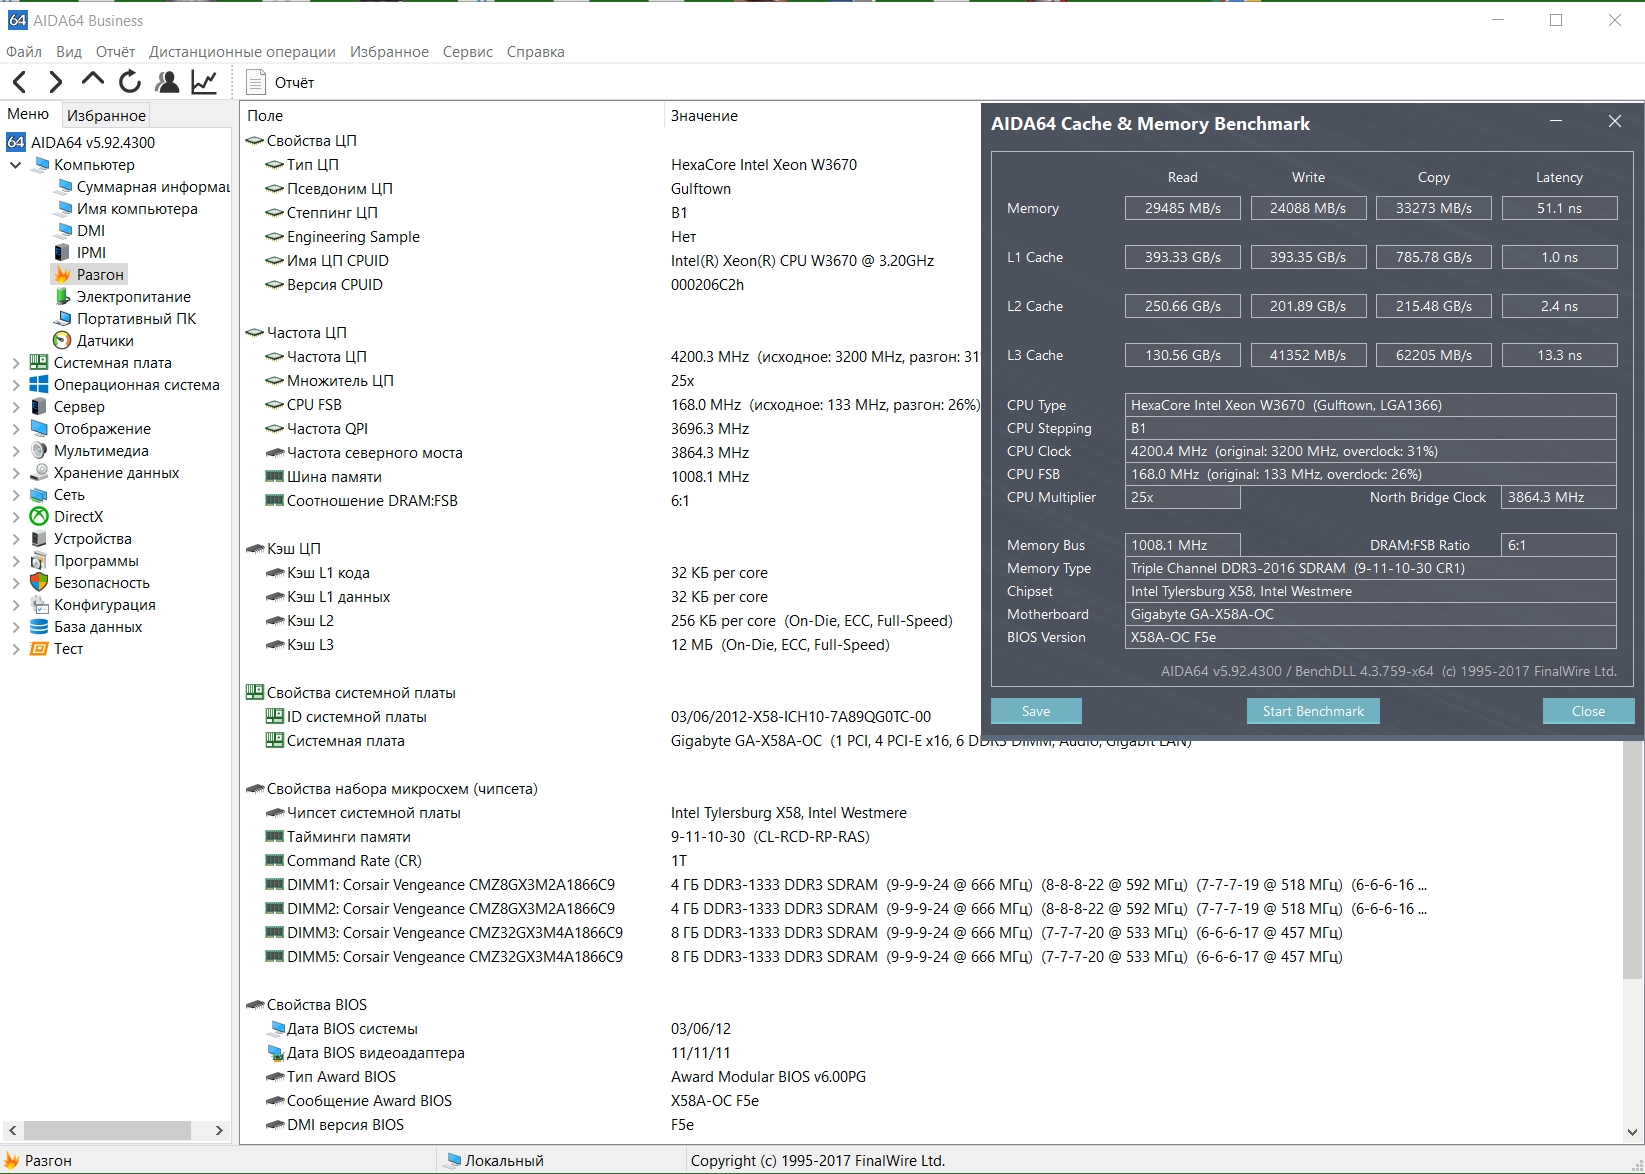The width and height of the screenshot is (1645, 1174).
Task: Open the Файл menu
Action: (x=24, y=52)
